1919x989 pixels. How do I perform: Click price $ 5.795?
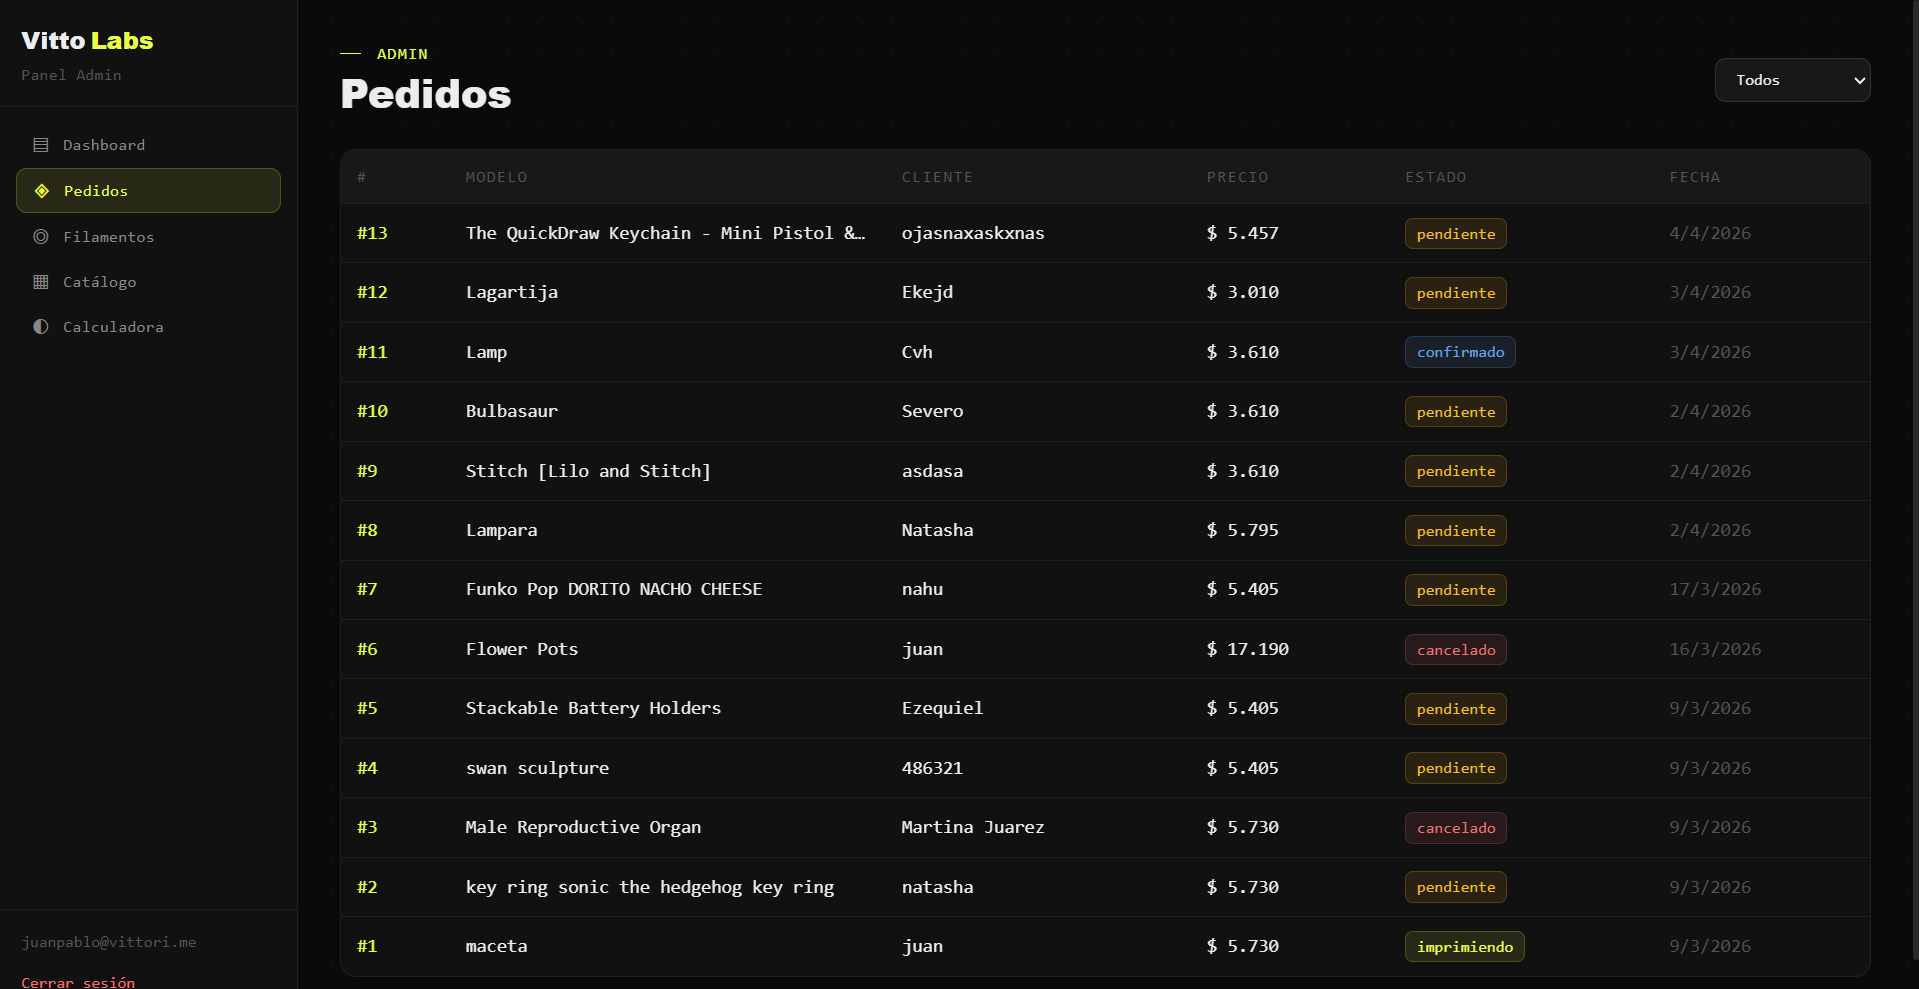tap(1242, 530)
